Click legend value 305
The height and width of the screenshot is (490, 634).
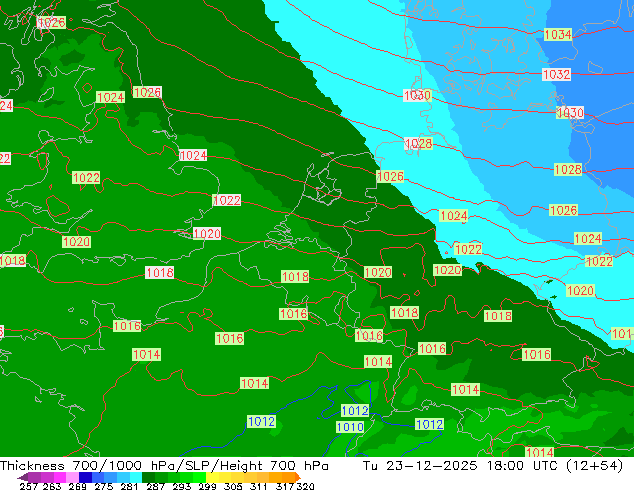tap(233, 486)
